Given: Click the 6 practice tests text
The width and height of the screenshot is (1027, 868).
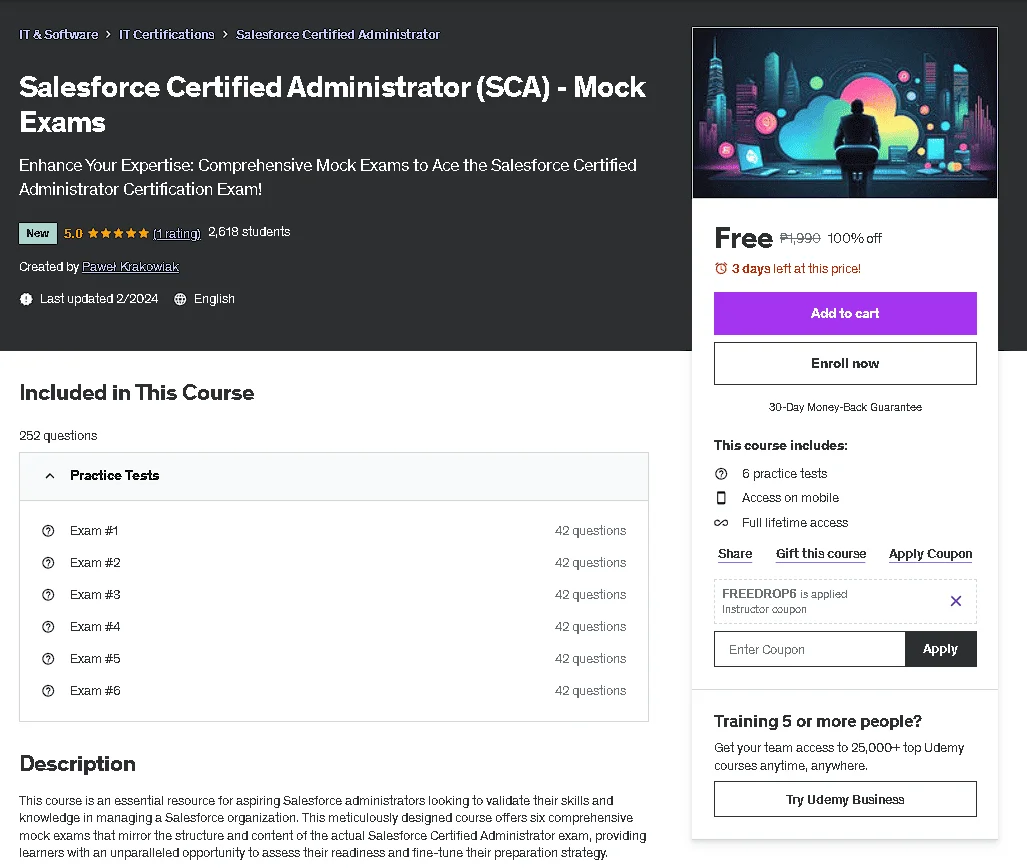Looking at the screenshot, I should pos(785,474).
